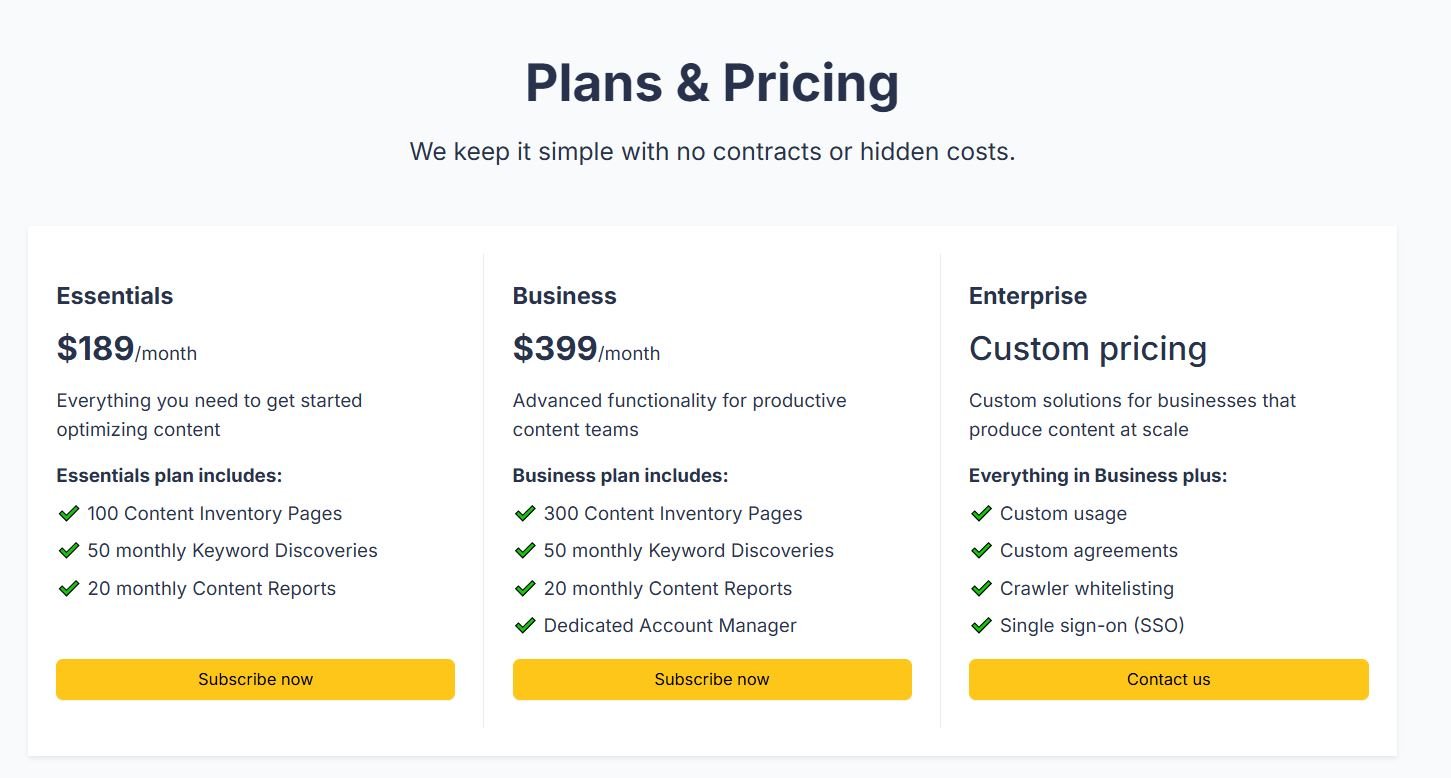Click checkmark by Business 20 monthly Content Reports
The width and height of the screenshot is (1451, 778).
pos(525,589)
